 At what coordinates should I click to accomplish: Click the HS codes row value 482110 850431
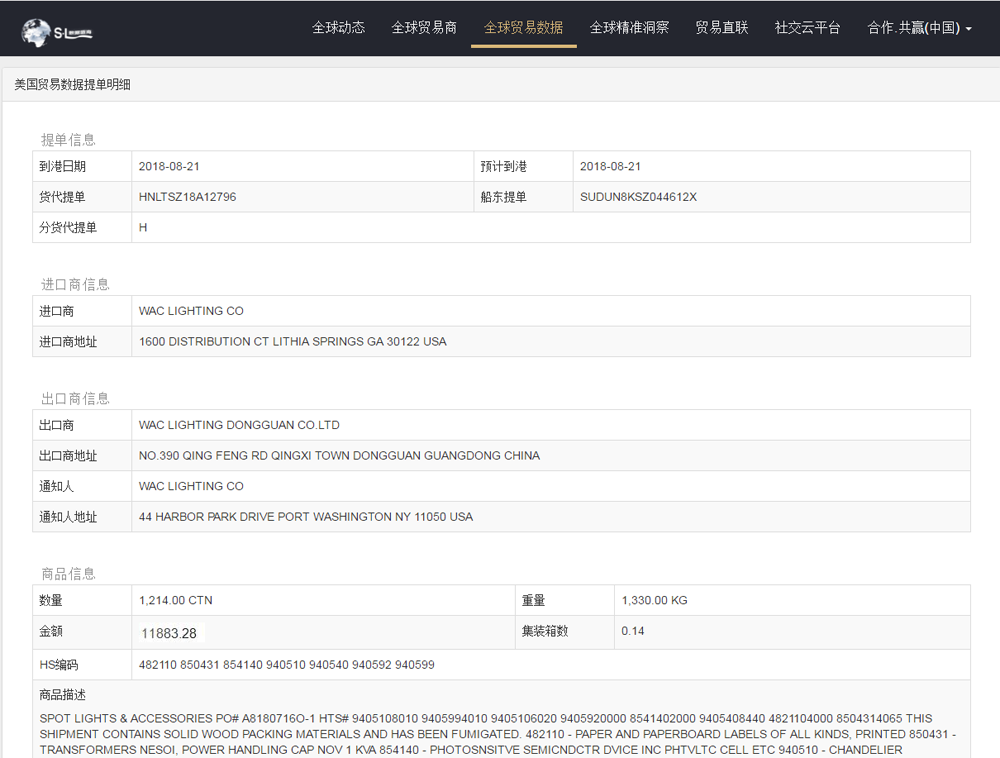(286, 665)
